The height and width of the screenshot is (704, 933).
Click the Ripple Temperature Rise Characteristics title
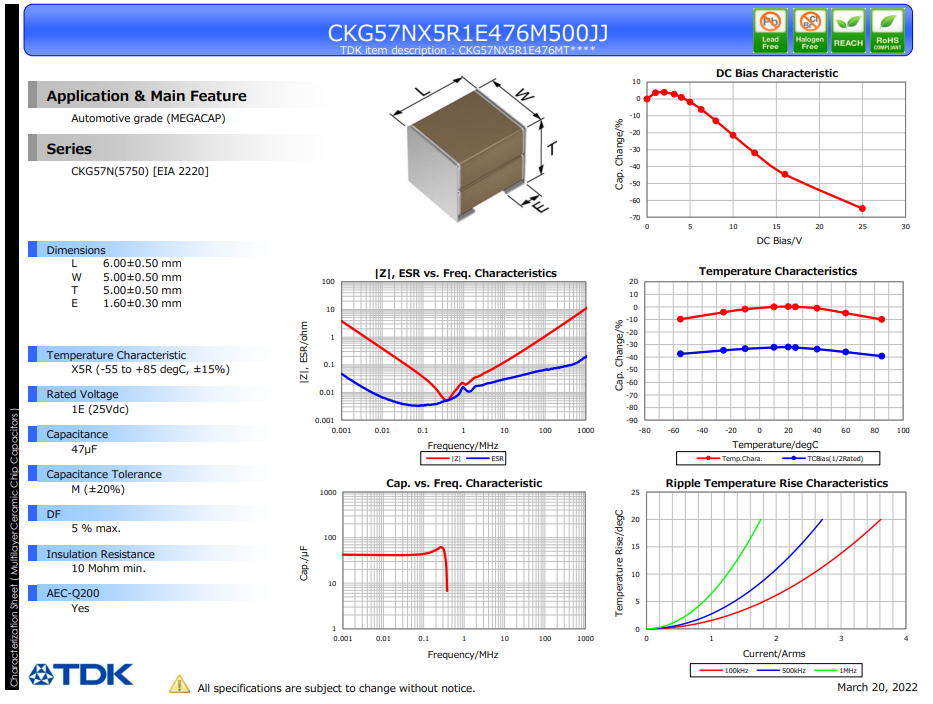(777, 483)
